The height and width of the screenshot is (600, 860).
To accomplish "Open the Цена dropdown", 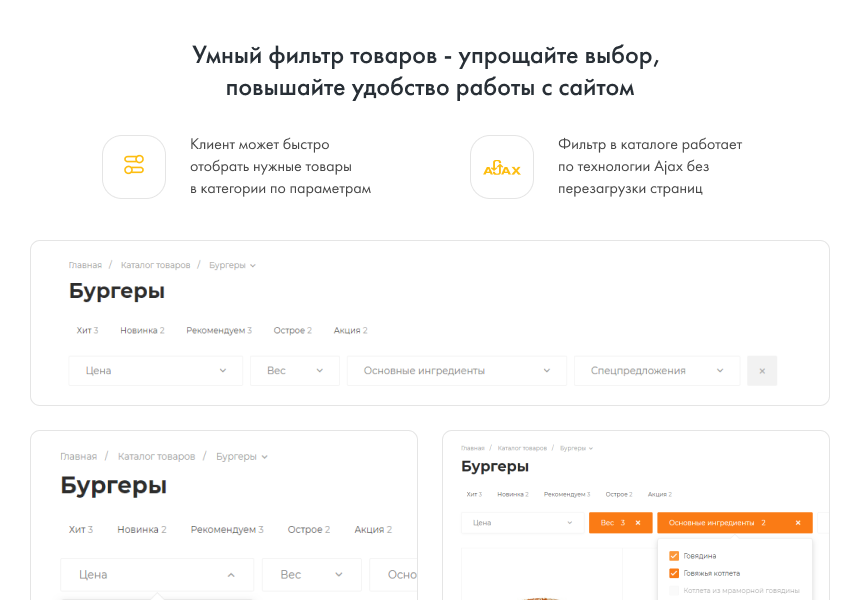I will pyautogui.click(x=155, y=370).
